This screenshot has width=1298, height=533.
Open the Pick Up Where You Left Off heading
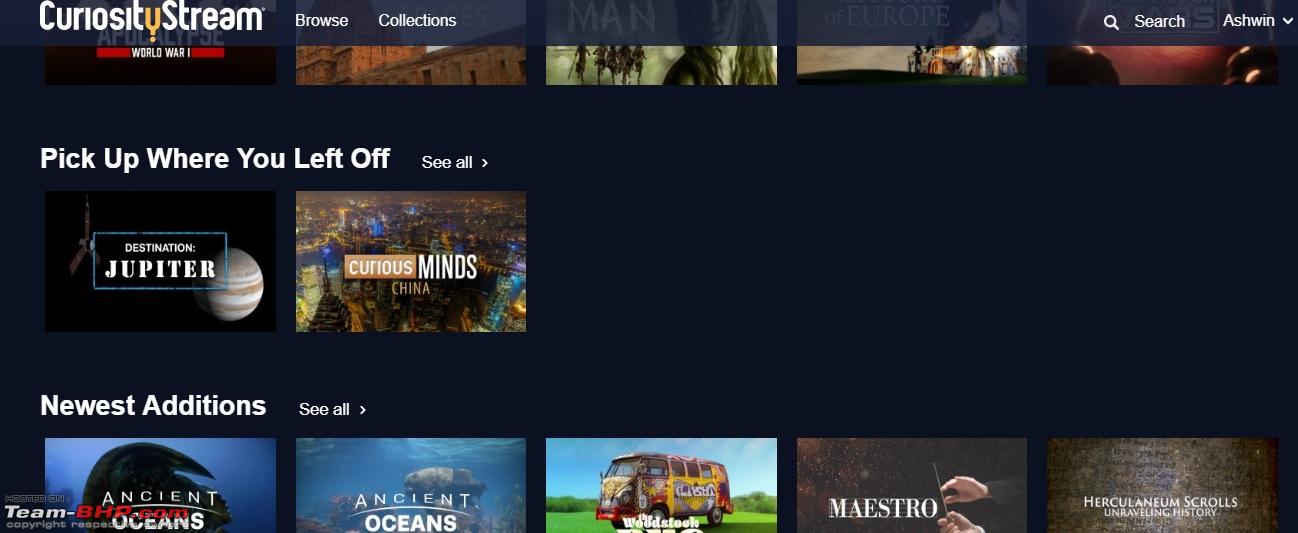click(215, 159)
